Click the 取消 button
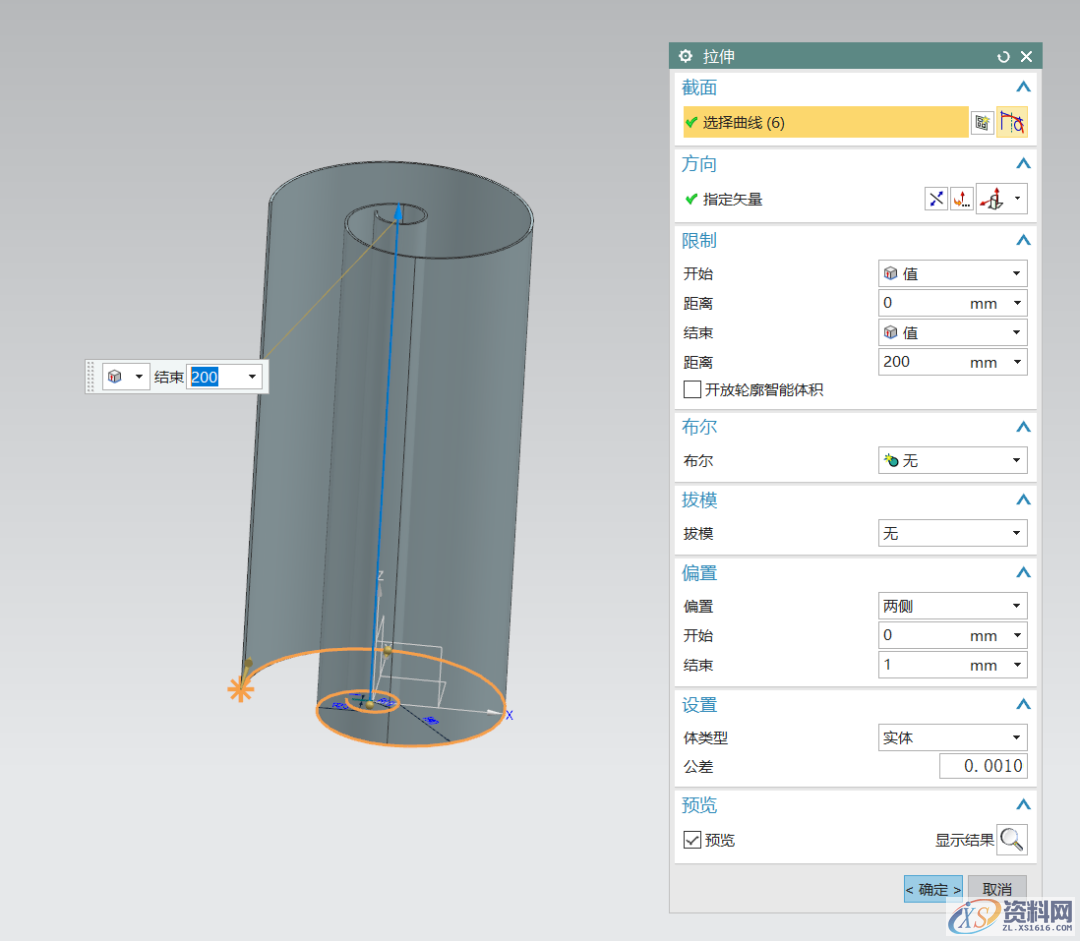The width and height of the screenshot is (1080, 941). [x=996, y=889]
